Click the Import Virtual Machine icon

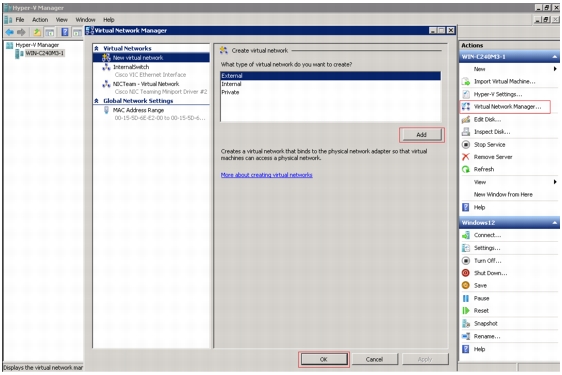(466, 81)
